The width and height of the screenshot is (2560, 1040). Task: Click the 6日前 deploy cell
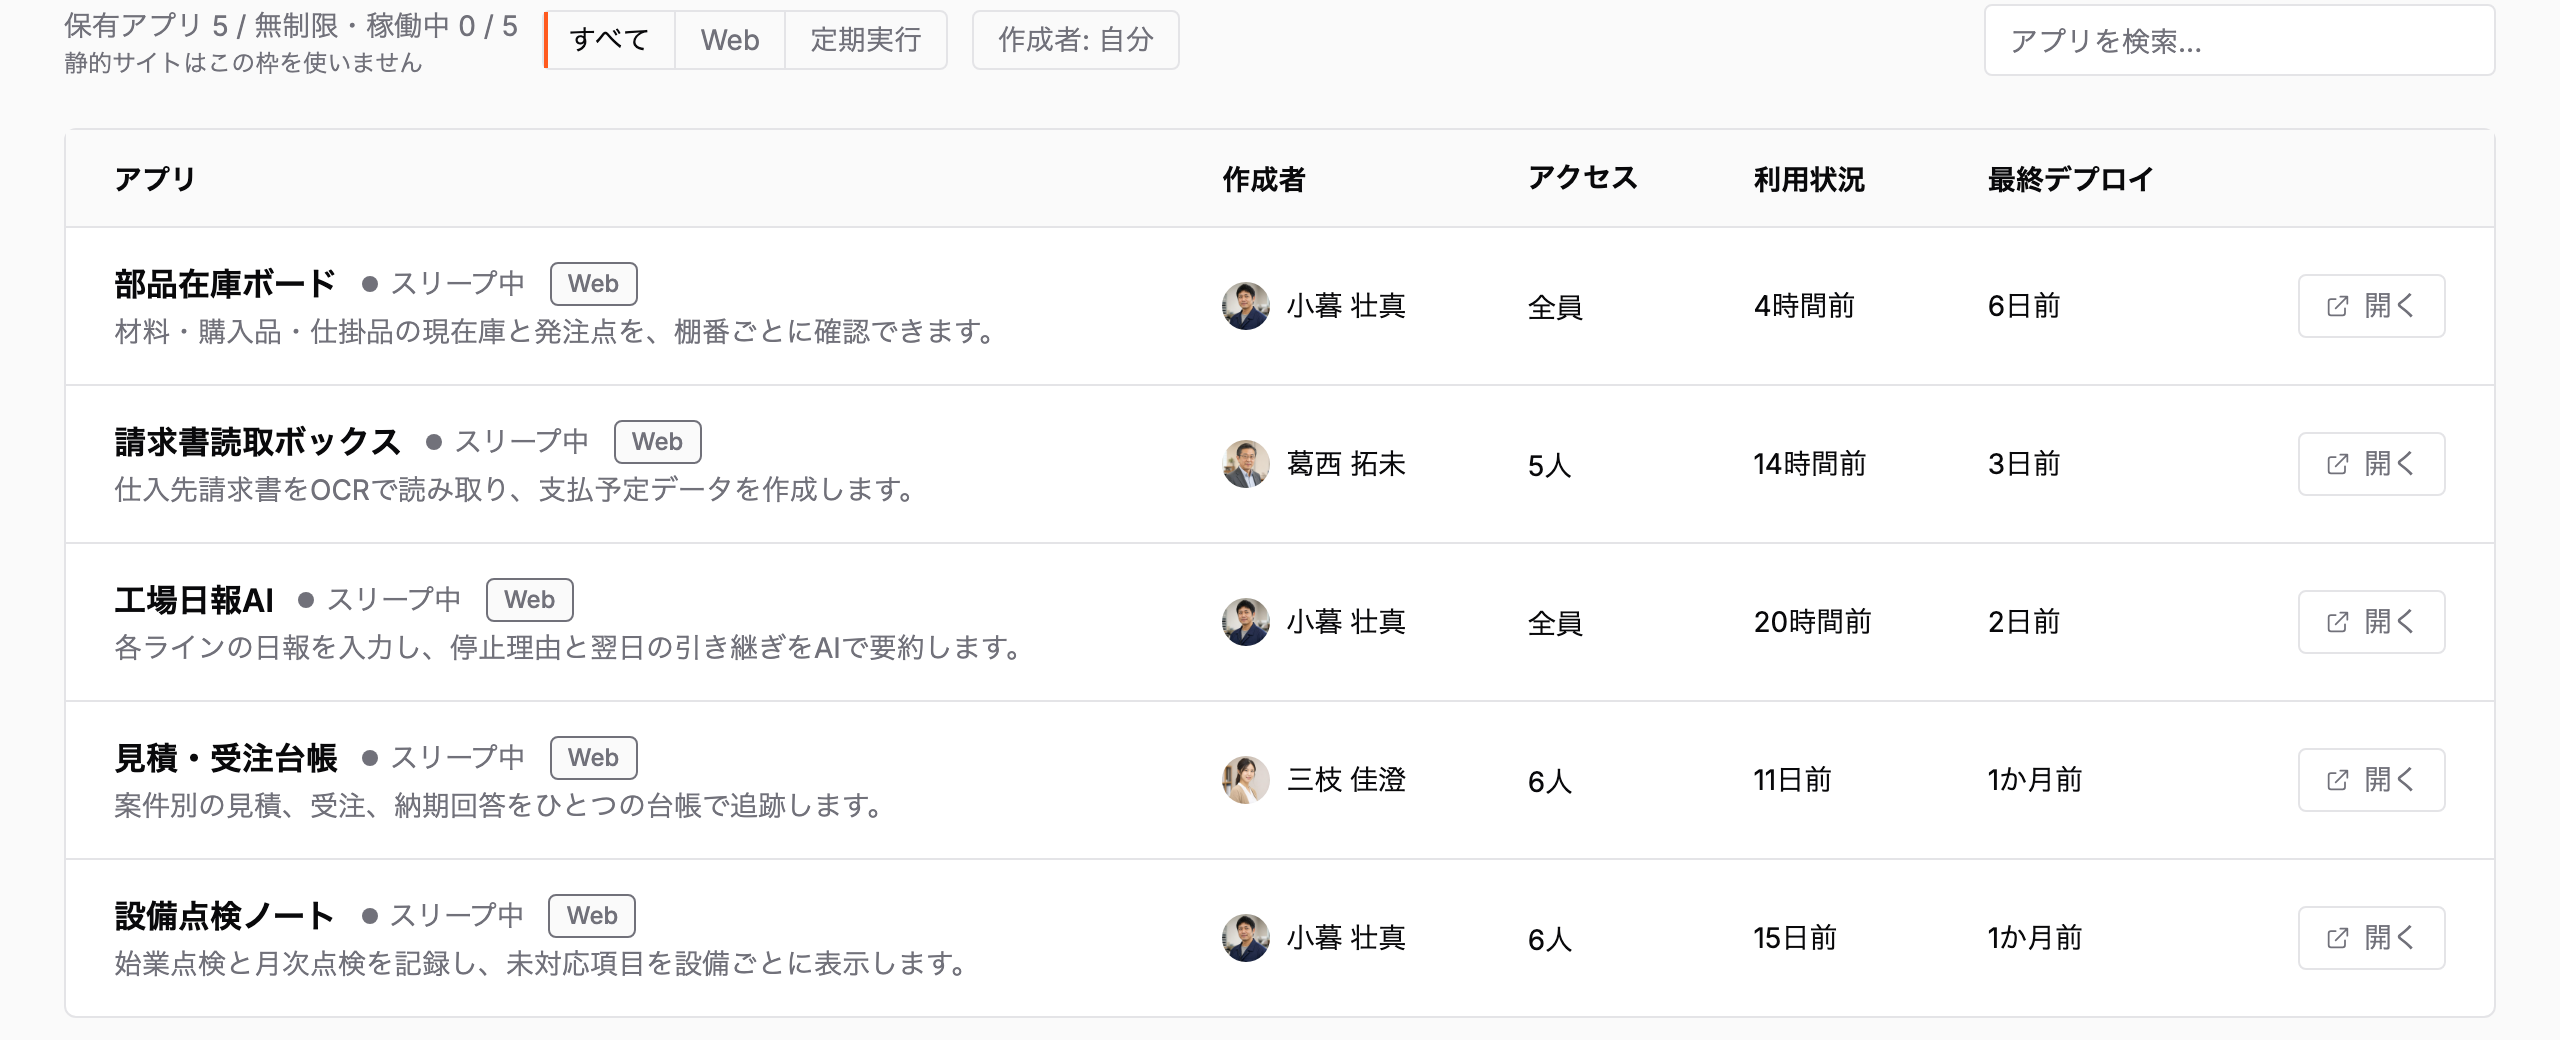coord(2024,306)
